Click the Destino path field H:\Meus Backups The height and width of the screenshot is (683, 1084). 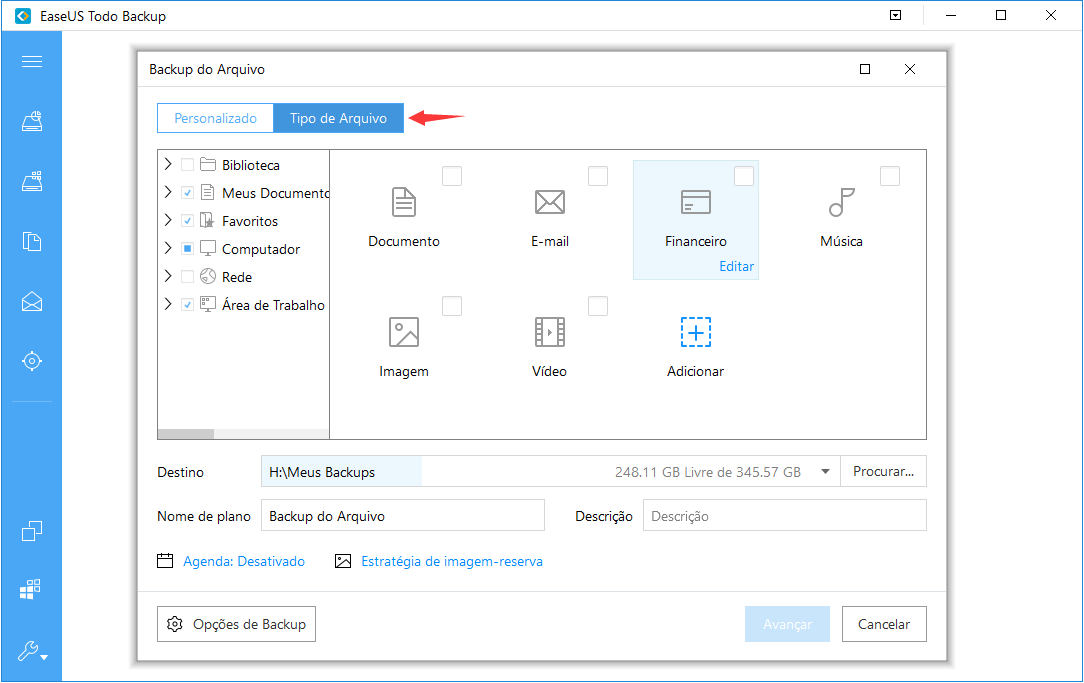point(550,471)
